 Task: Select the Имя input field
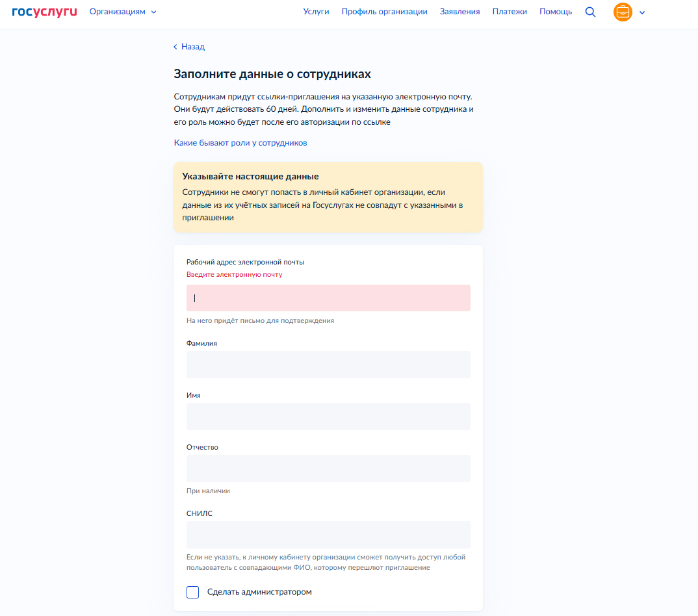tap(328, 416)
